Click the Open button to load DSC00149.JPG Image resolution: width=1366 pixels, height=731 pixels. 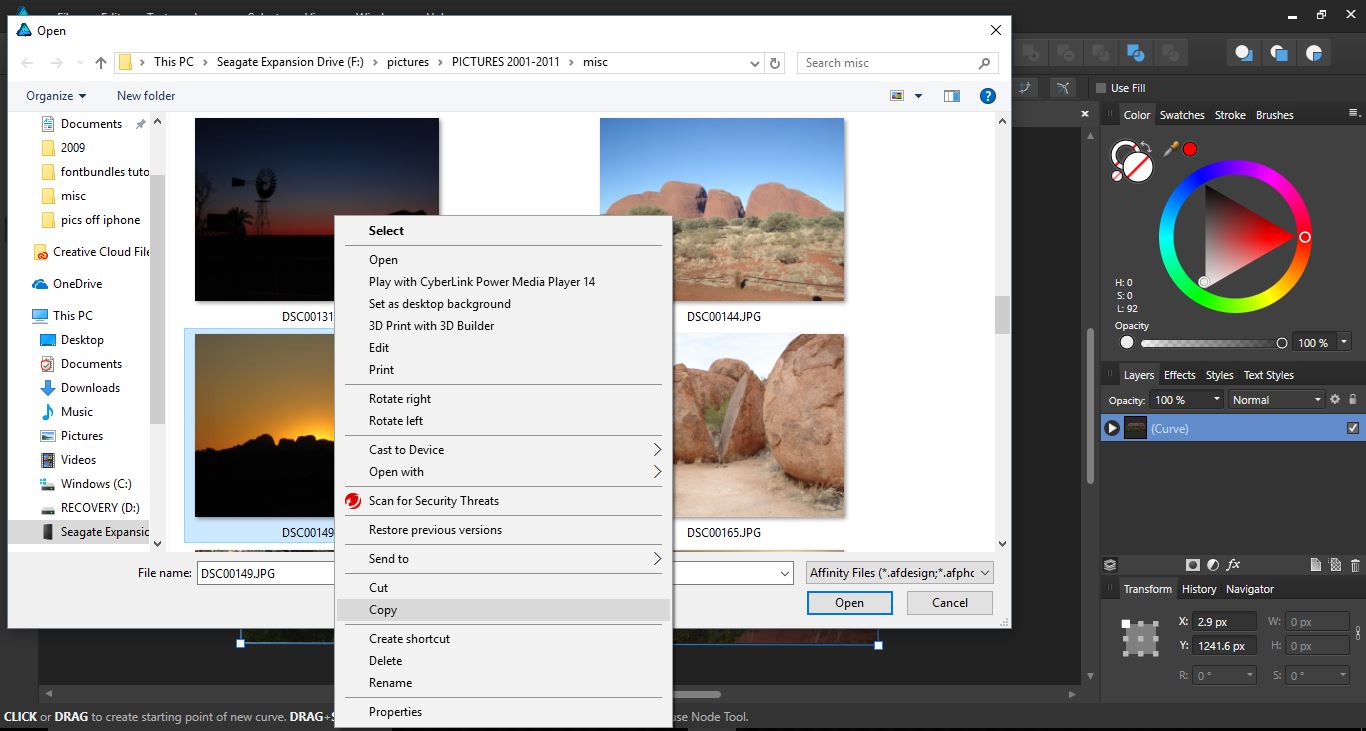pyautogui.click(x=848, y=603)
